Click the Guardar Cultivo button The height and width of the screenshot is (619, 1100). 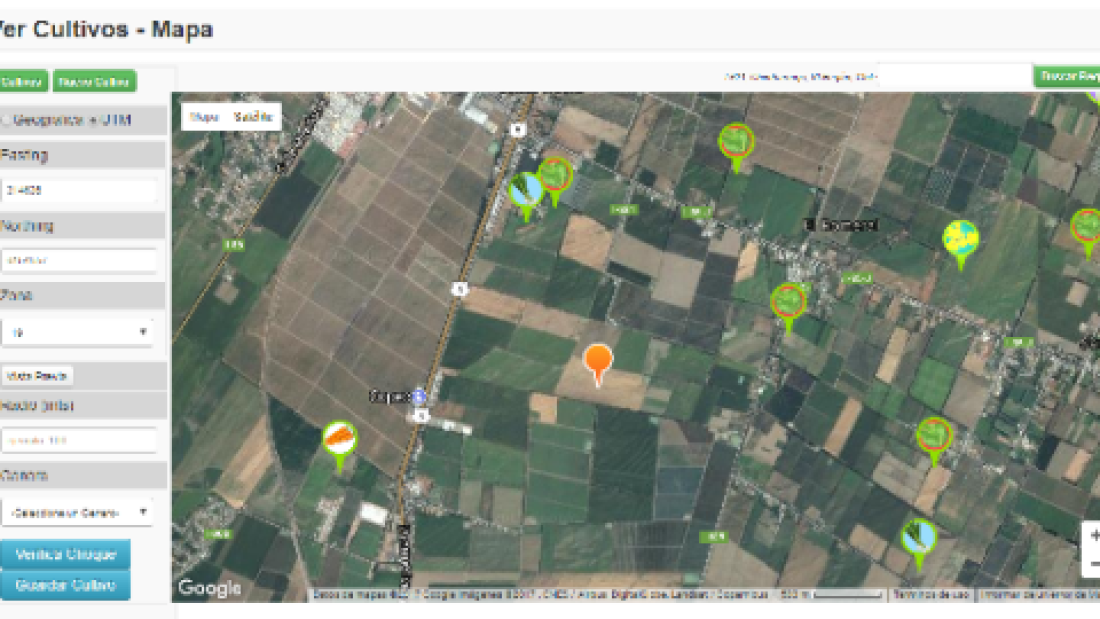coord(65,585)
